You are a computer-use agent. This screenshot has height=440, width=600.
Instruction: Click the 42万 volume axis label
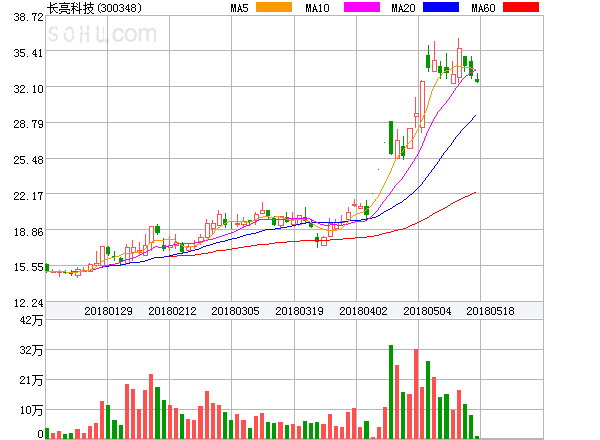(31, 320)
